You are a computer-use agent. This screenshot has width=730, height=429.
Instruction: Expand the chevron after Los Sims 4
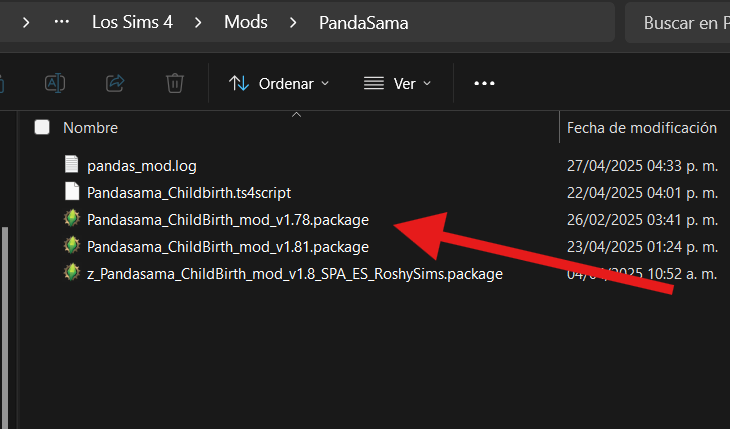click(x=198, y=22)
